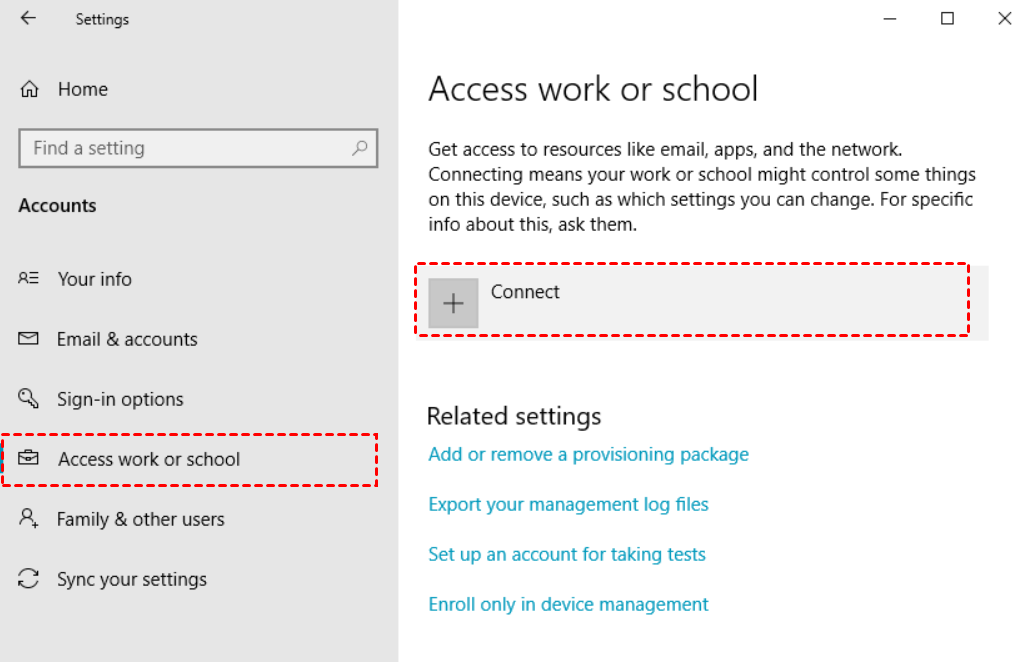Go to Email & accounts

(x=127, y=339)
